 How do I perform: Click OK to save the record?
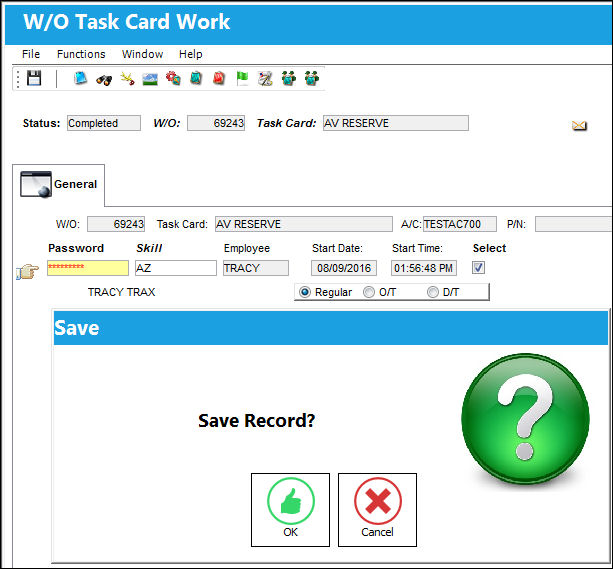click(x=290, y=510)
